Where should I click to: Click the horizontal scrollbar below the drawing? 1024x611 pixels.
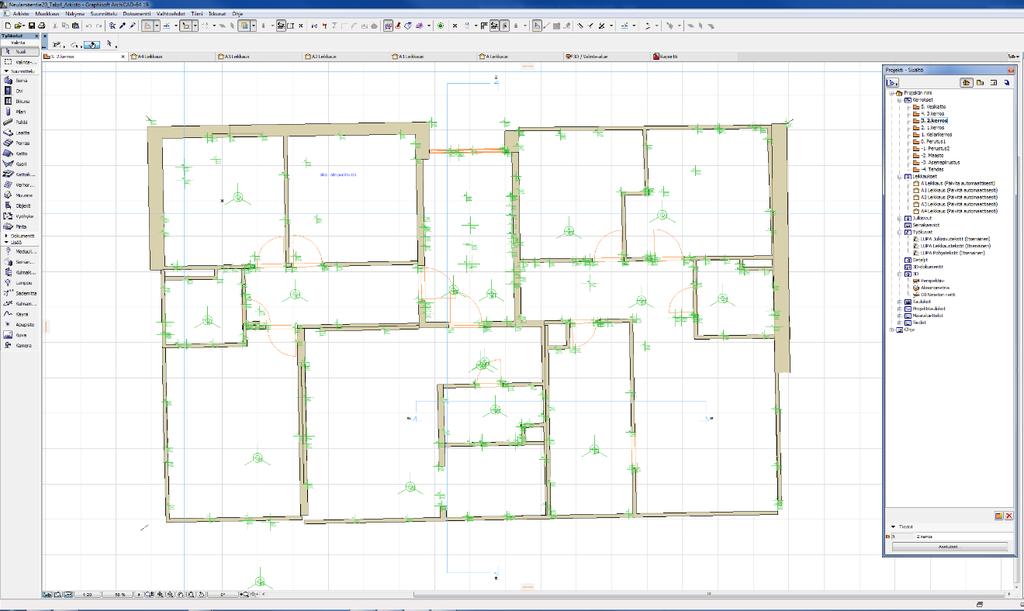pos(711,594)
